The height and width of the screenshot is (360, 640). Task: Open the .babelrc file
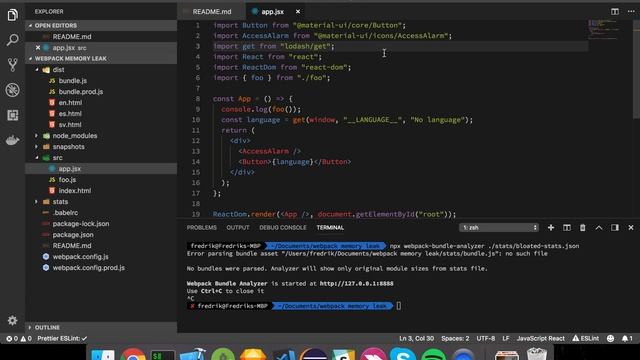pyautogui.click(x=65, y=213)
